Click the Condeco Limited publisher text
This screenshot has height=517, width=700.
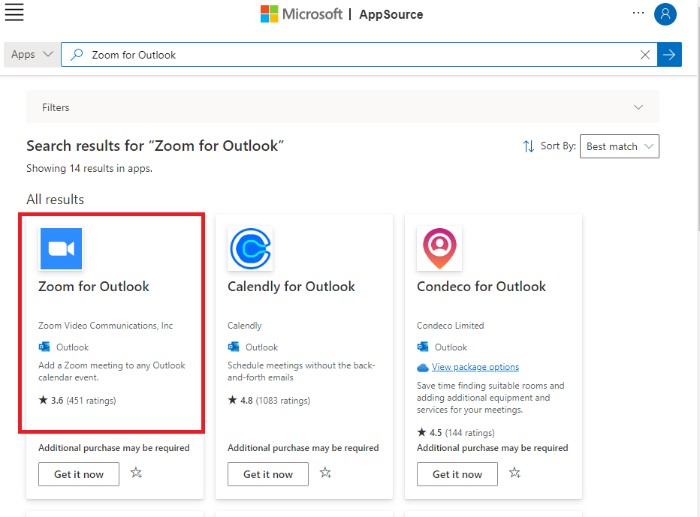click(x=450, y=325)
